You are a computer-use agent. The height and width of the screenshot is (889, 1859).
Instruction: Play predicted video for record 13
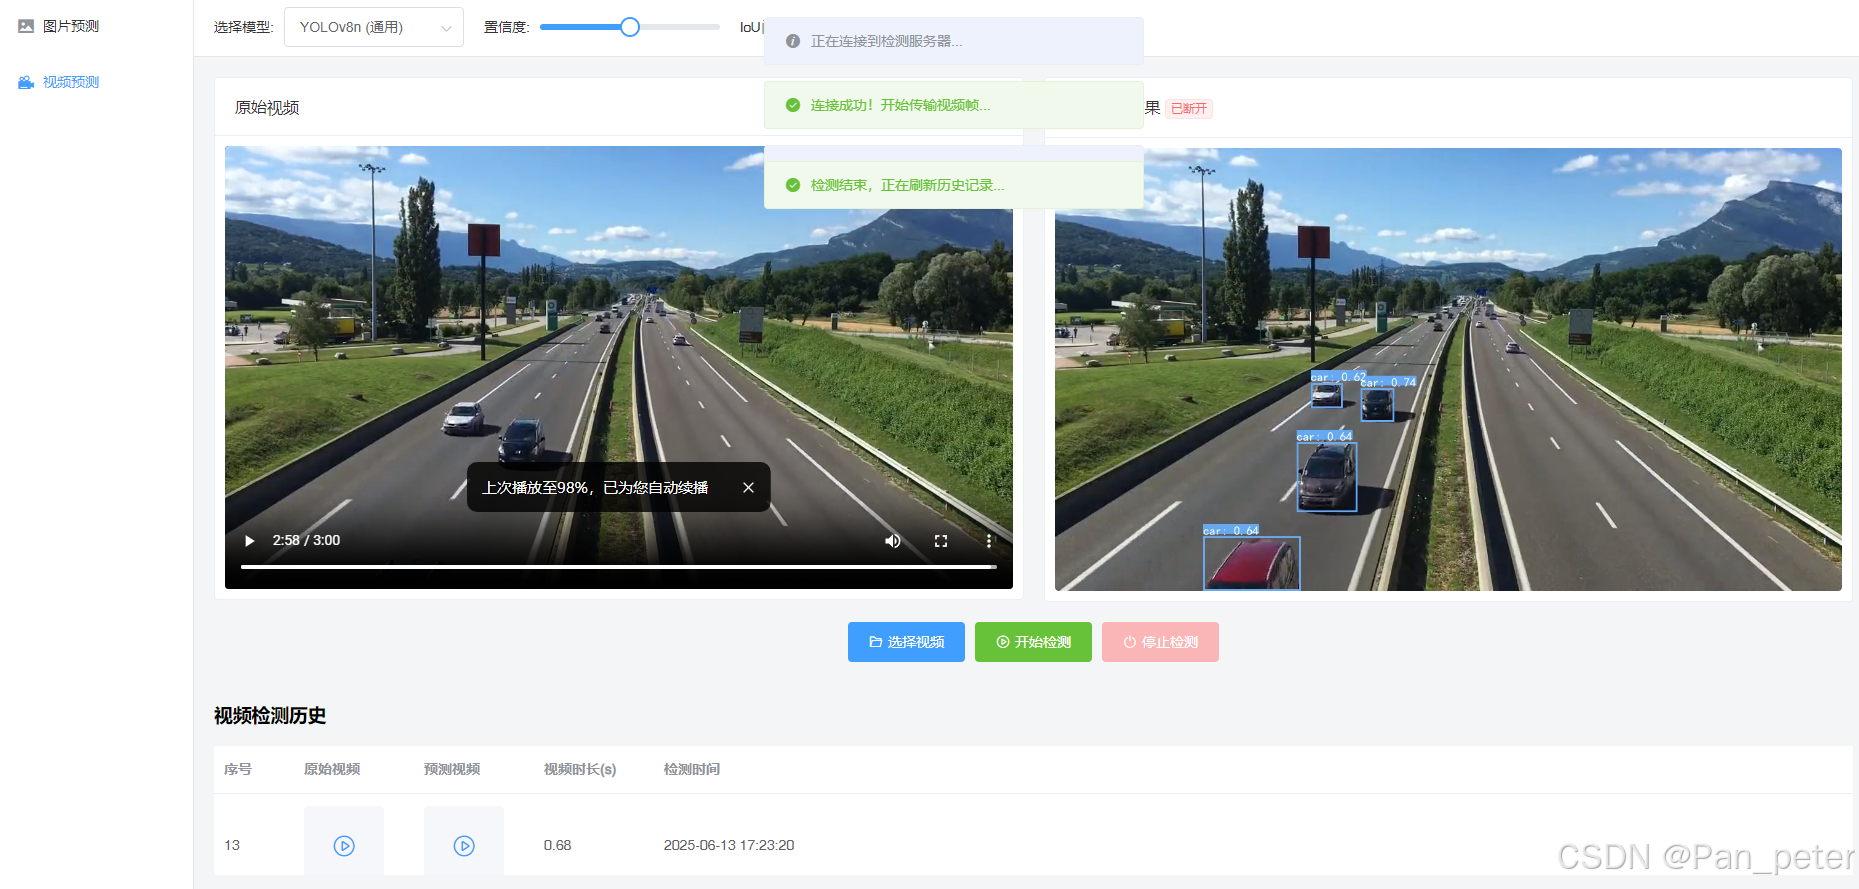pos(464,846)
